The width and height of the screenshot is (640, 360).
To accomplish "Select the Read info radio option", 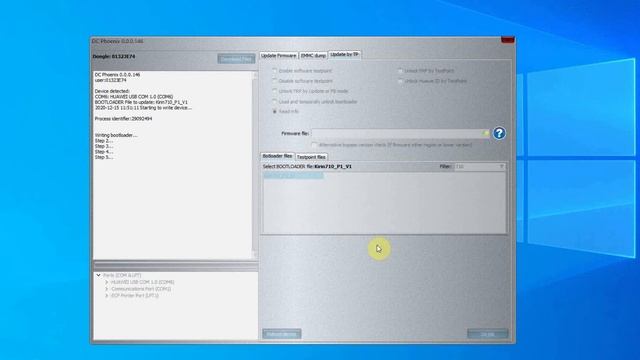I will point(275,111).
